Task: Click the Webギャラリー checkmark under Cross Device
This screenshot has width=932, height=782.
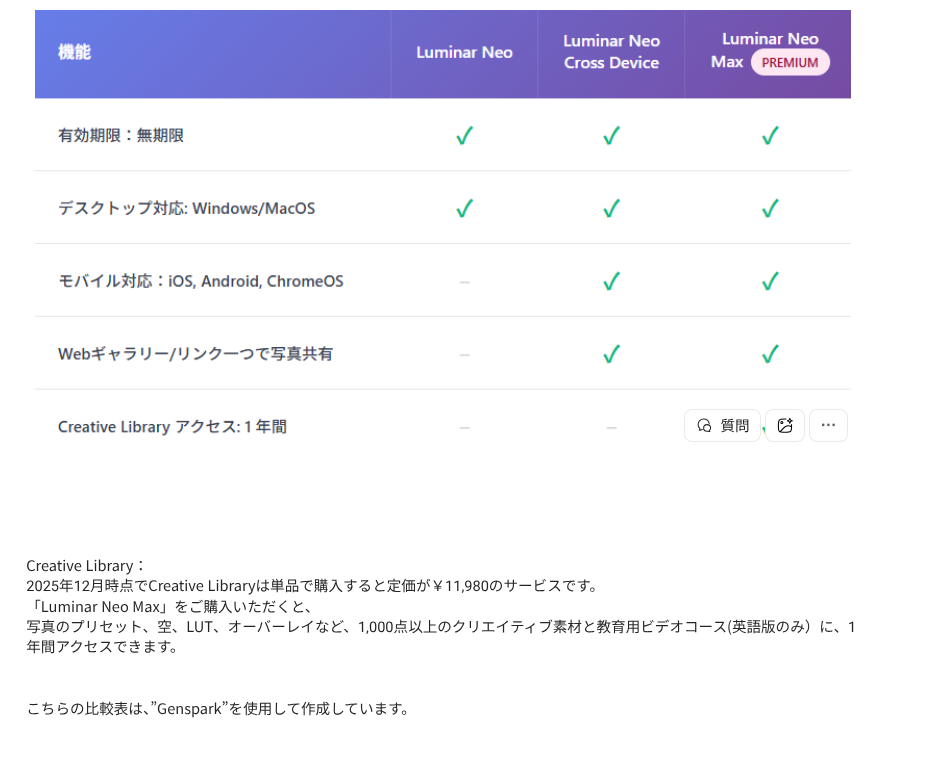Action: tap(611, 354)
